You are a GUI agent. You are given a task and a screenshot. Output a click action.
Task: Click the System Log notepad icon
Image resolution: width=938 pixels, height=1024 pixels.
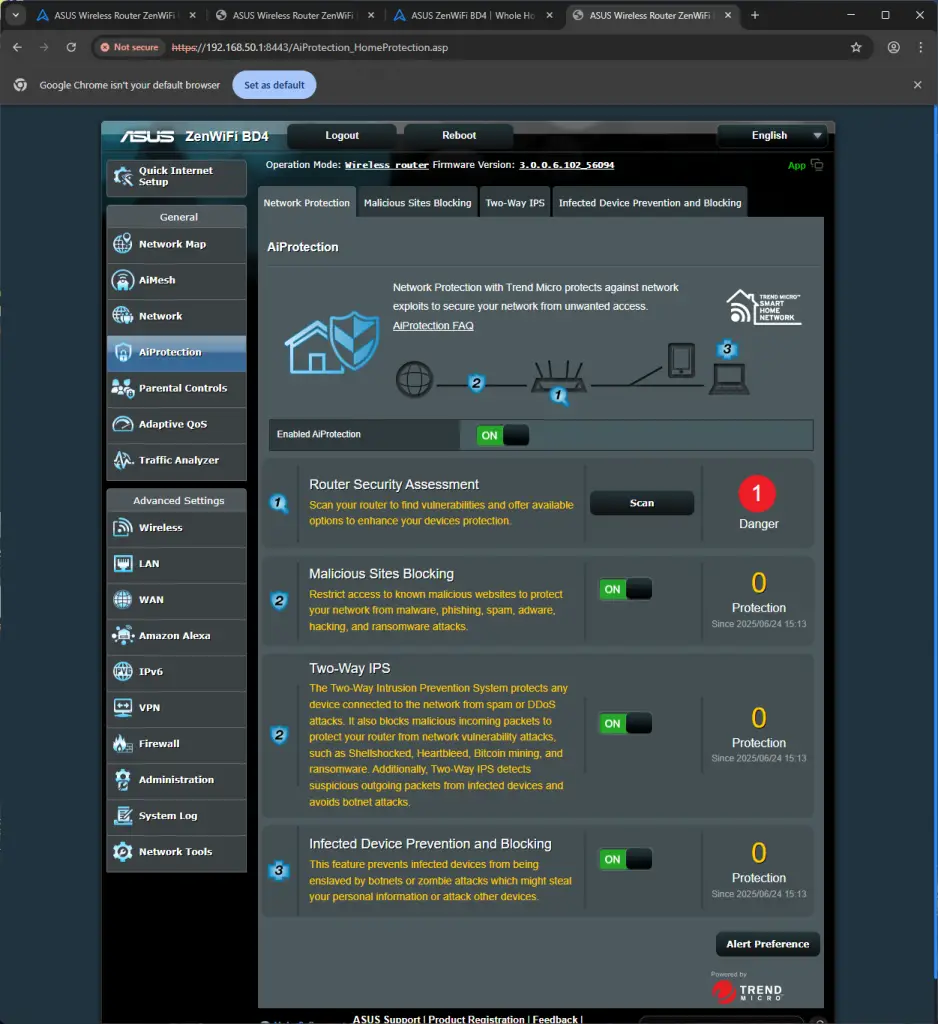[x=123, y=815]
